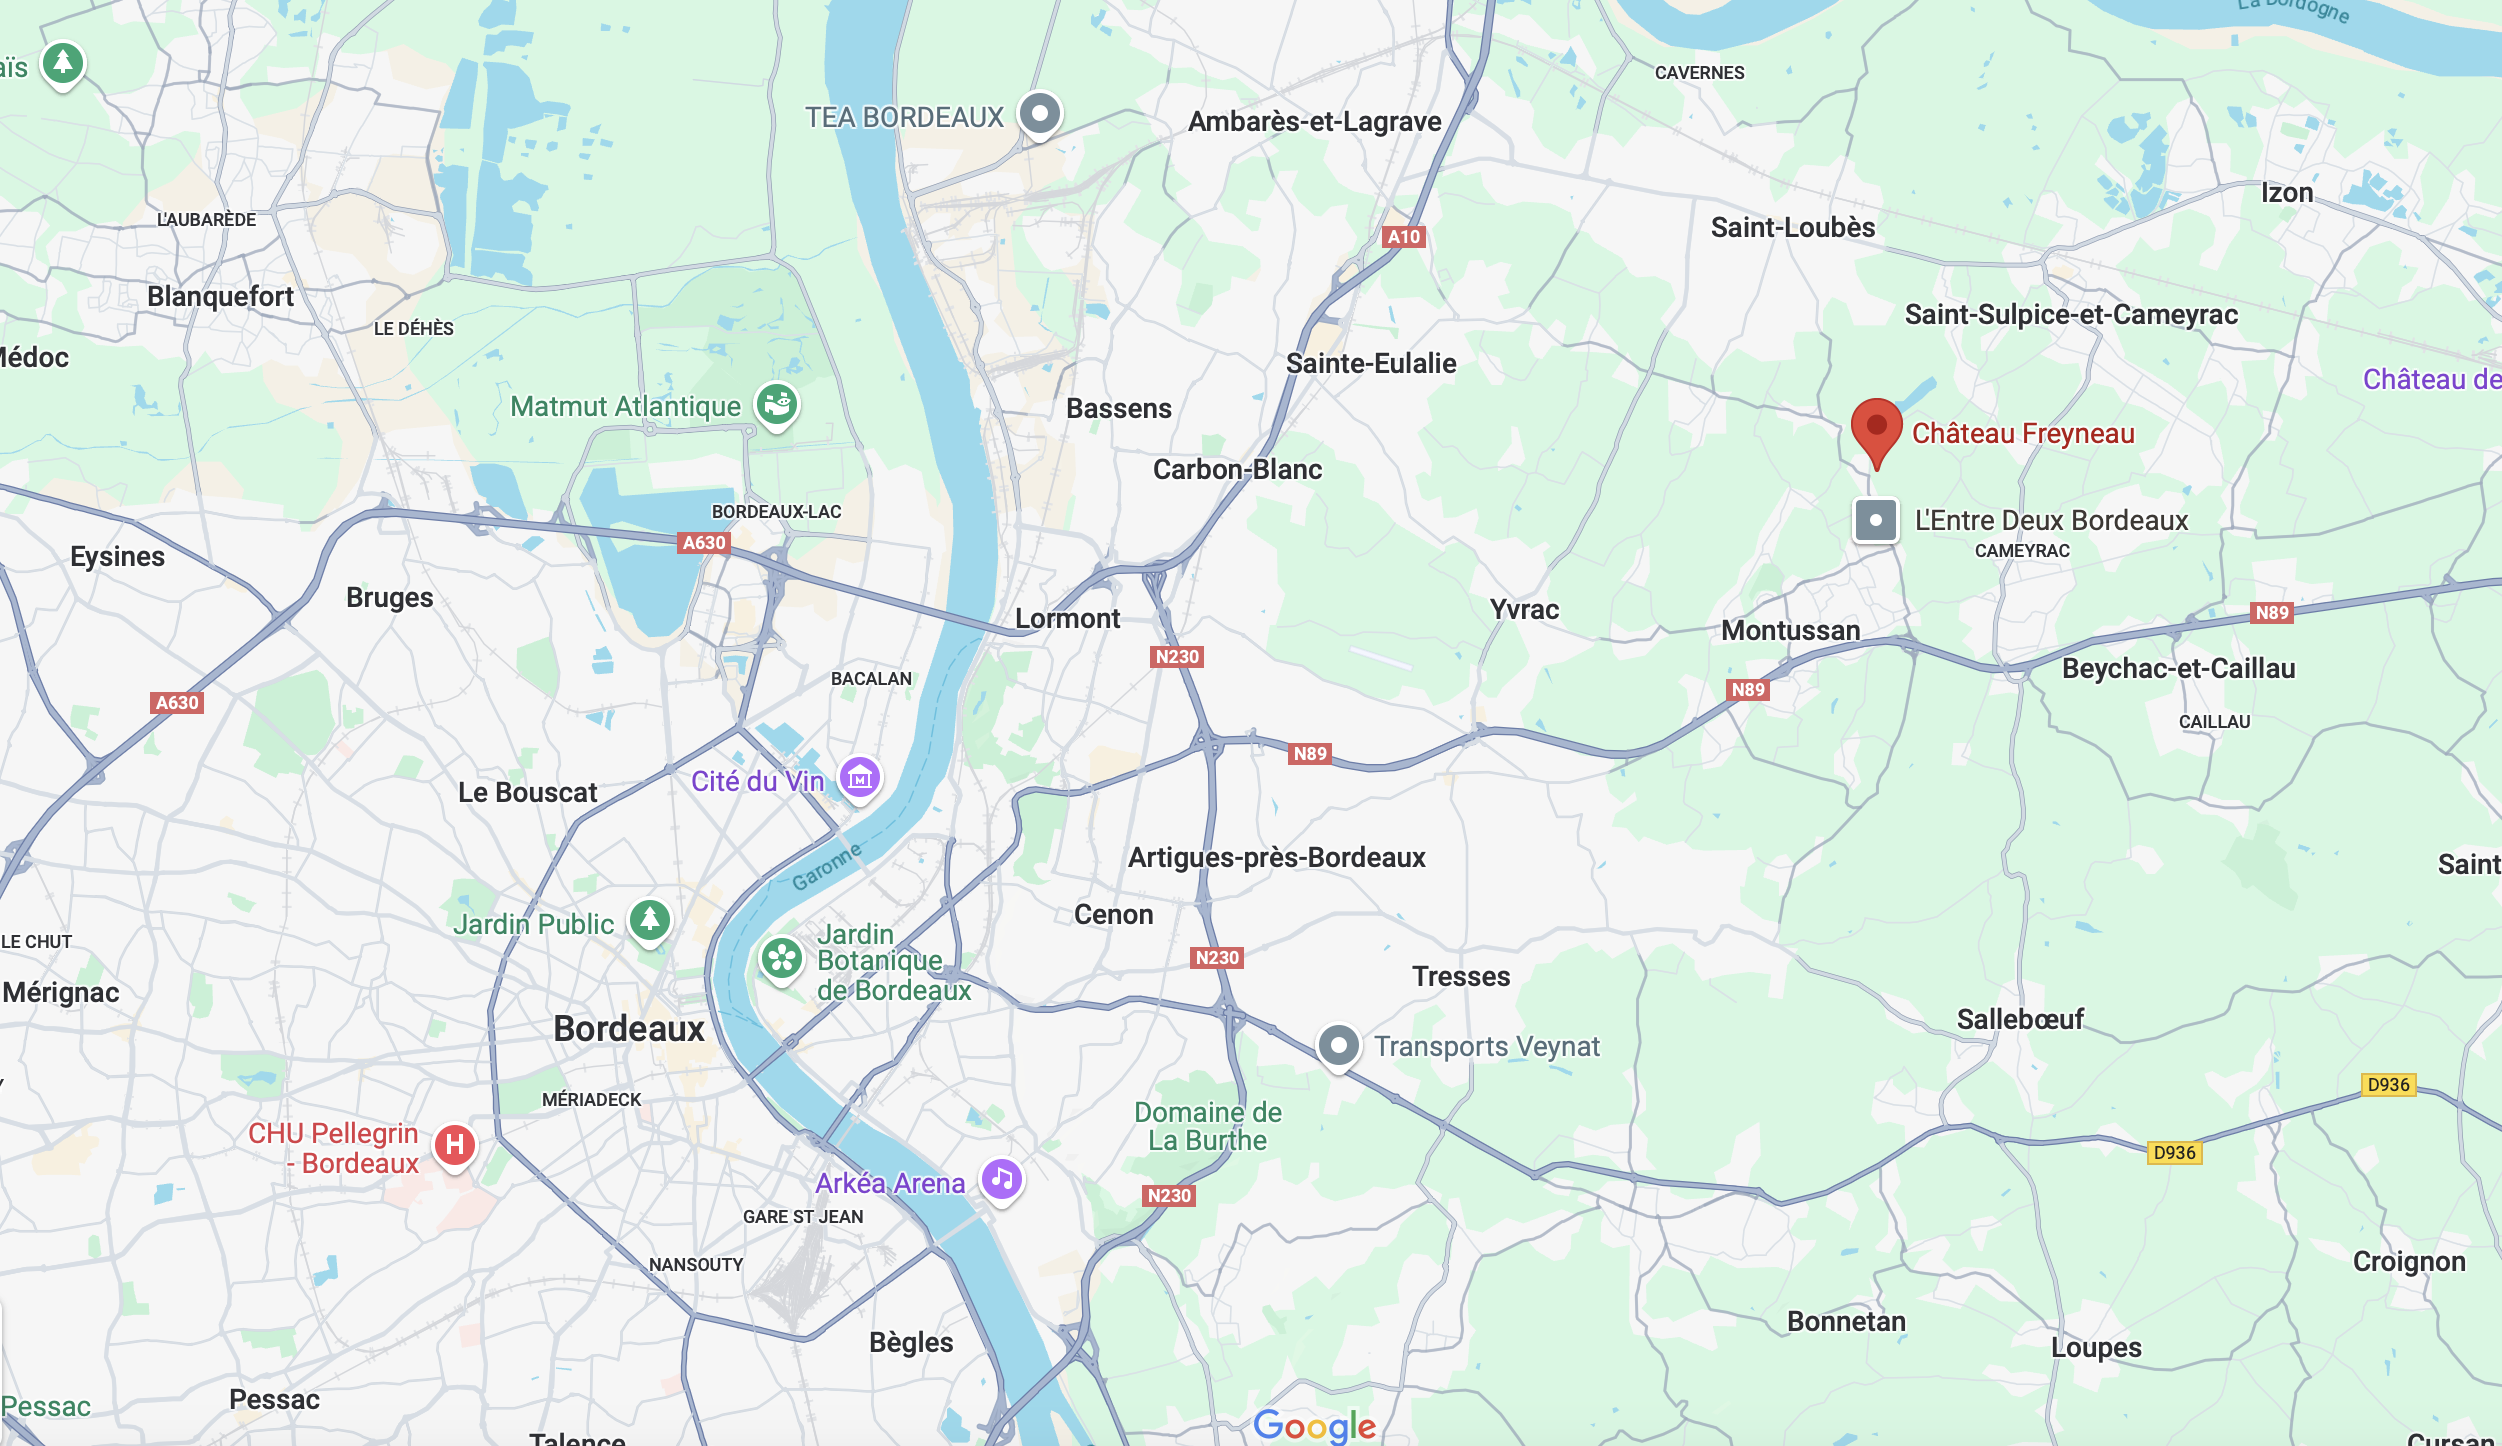Select the green park pin near top-left corner
The image size is (2502, 1446).
pyautogui.click(x=63, y=64)
